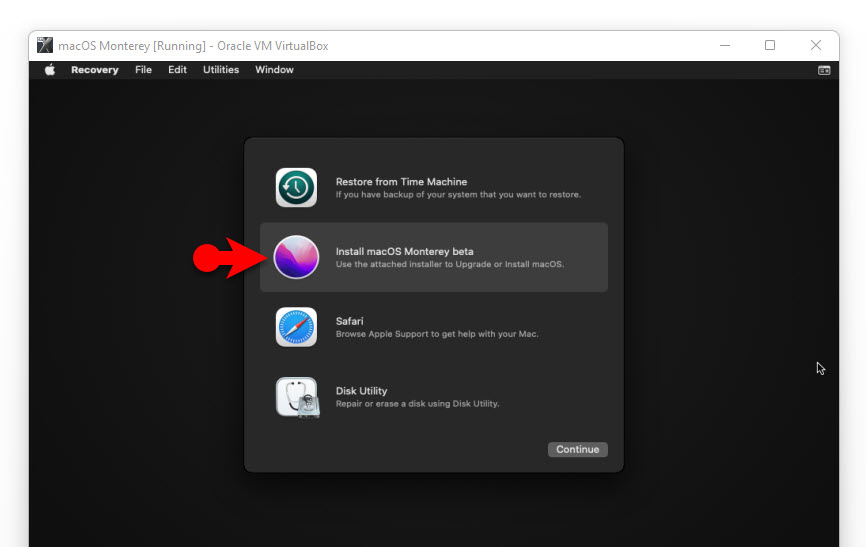Click 'Repair or erase a disk' description
Image resolution: width=866 pixels, height=547 pixels.
418,404
